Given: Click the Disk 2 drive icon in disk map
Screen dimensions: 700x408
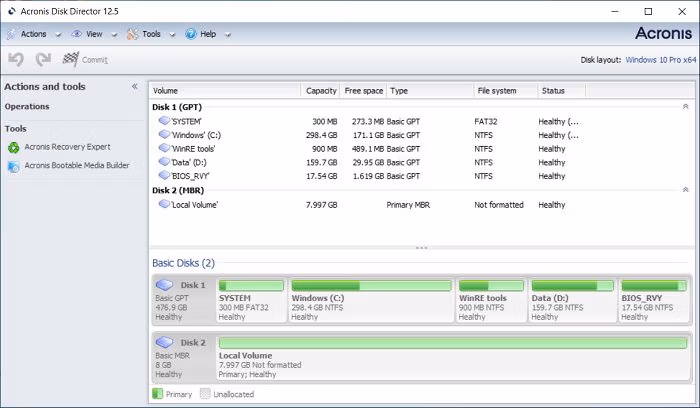Looking at the screenshot, I should point(164,342).
